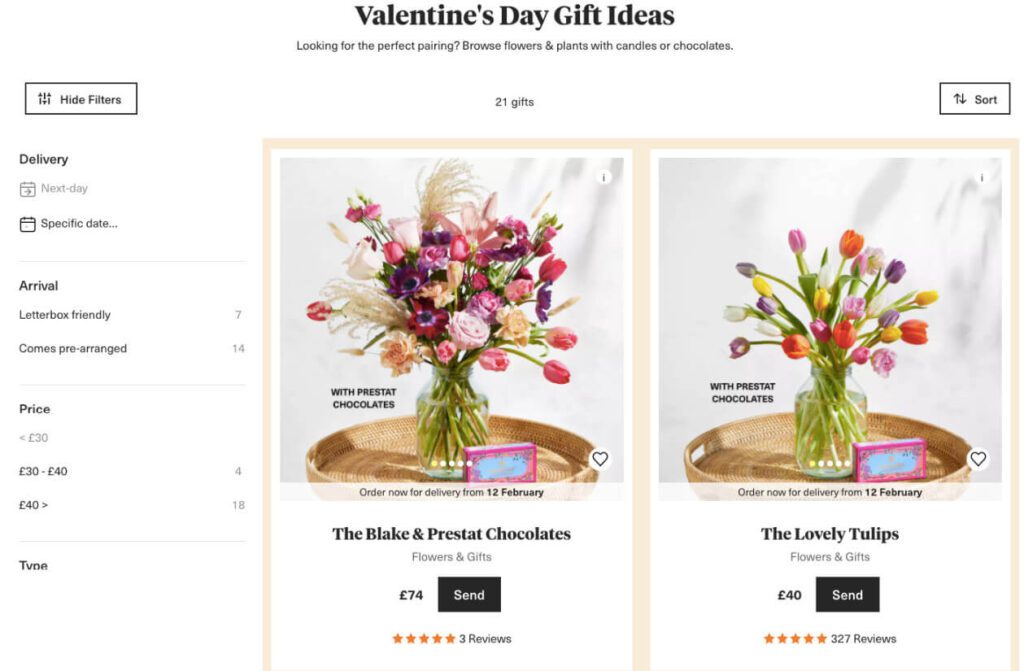Open The Blake & Prestat Chocolates title link
This screenshot has height=671, width=1024.
click(x=451, y=534)
